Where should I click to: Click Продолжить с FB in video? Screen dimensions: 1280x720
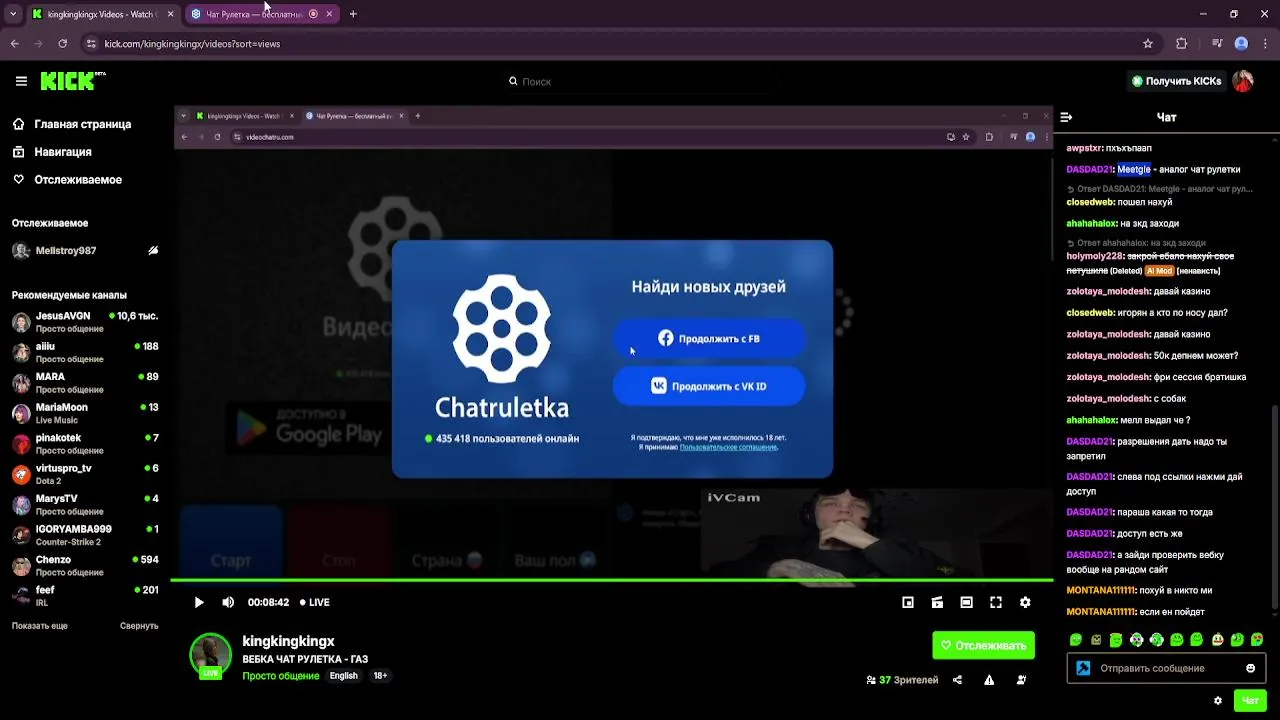tap(709, 339)
